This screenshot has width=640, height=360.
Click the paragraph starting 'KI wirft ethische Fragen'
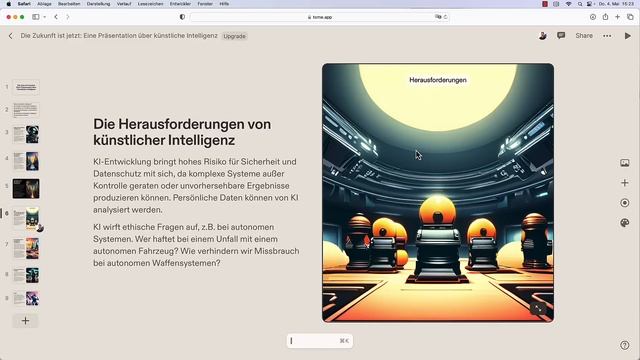coord(196,245)
